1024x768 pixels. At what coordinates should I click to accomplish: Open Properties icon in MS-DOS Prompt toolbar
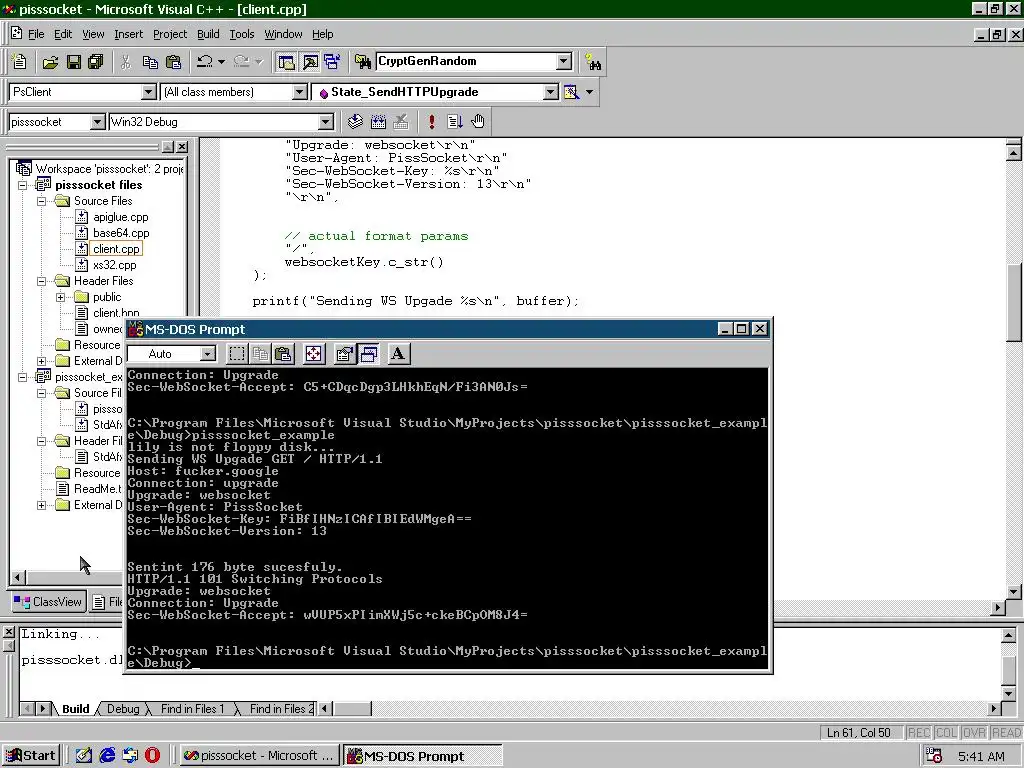pyautogui.click(x=345, y=354)
